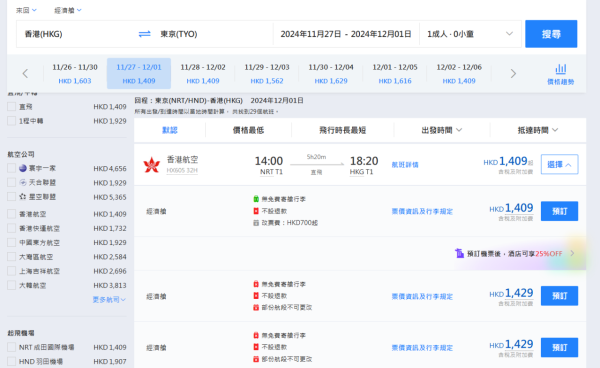This screenshot has height=368, width=600.
Task: Click the 14:00 departure time
Action: coord(269,161)
